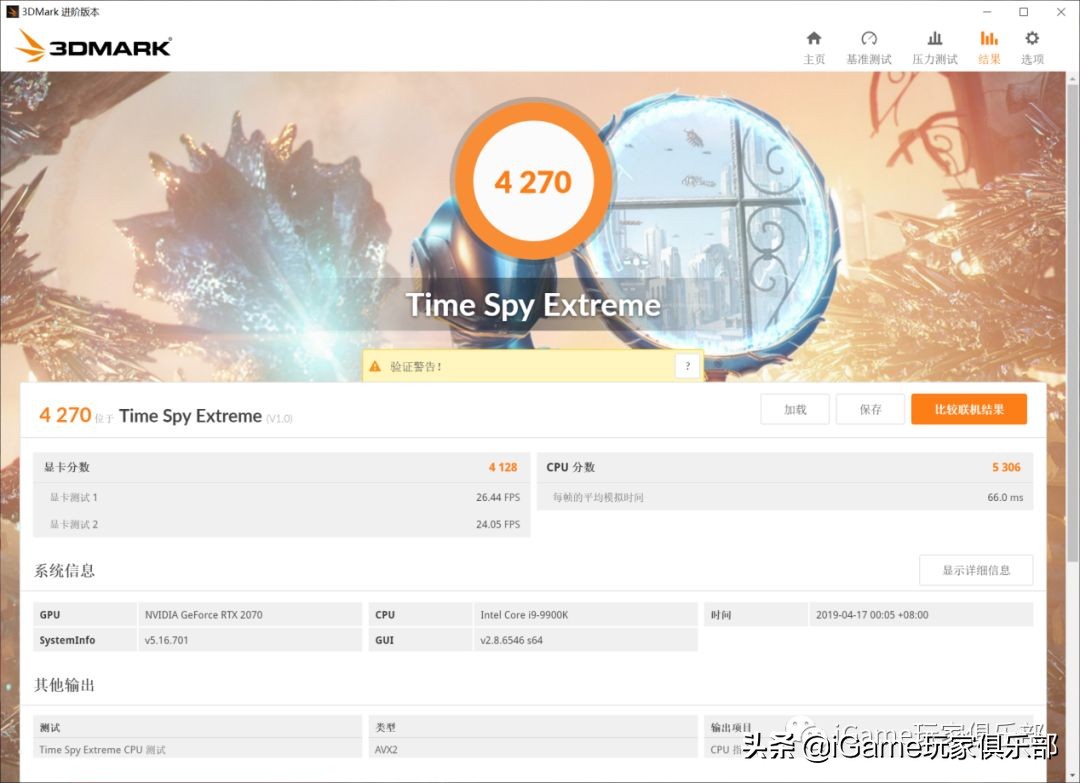
Task: Open the 压力测试 stress test tab
Action: pyautogui.click(x=935, y=48)
